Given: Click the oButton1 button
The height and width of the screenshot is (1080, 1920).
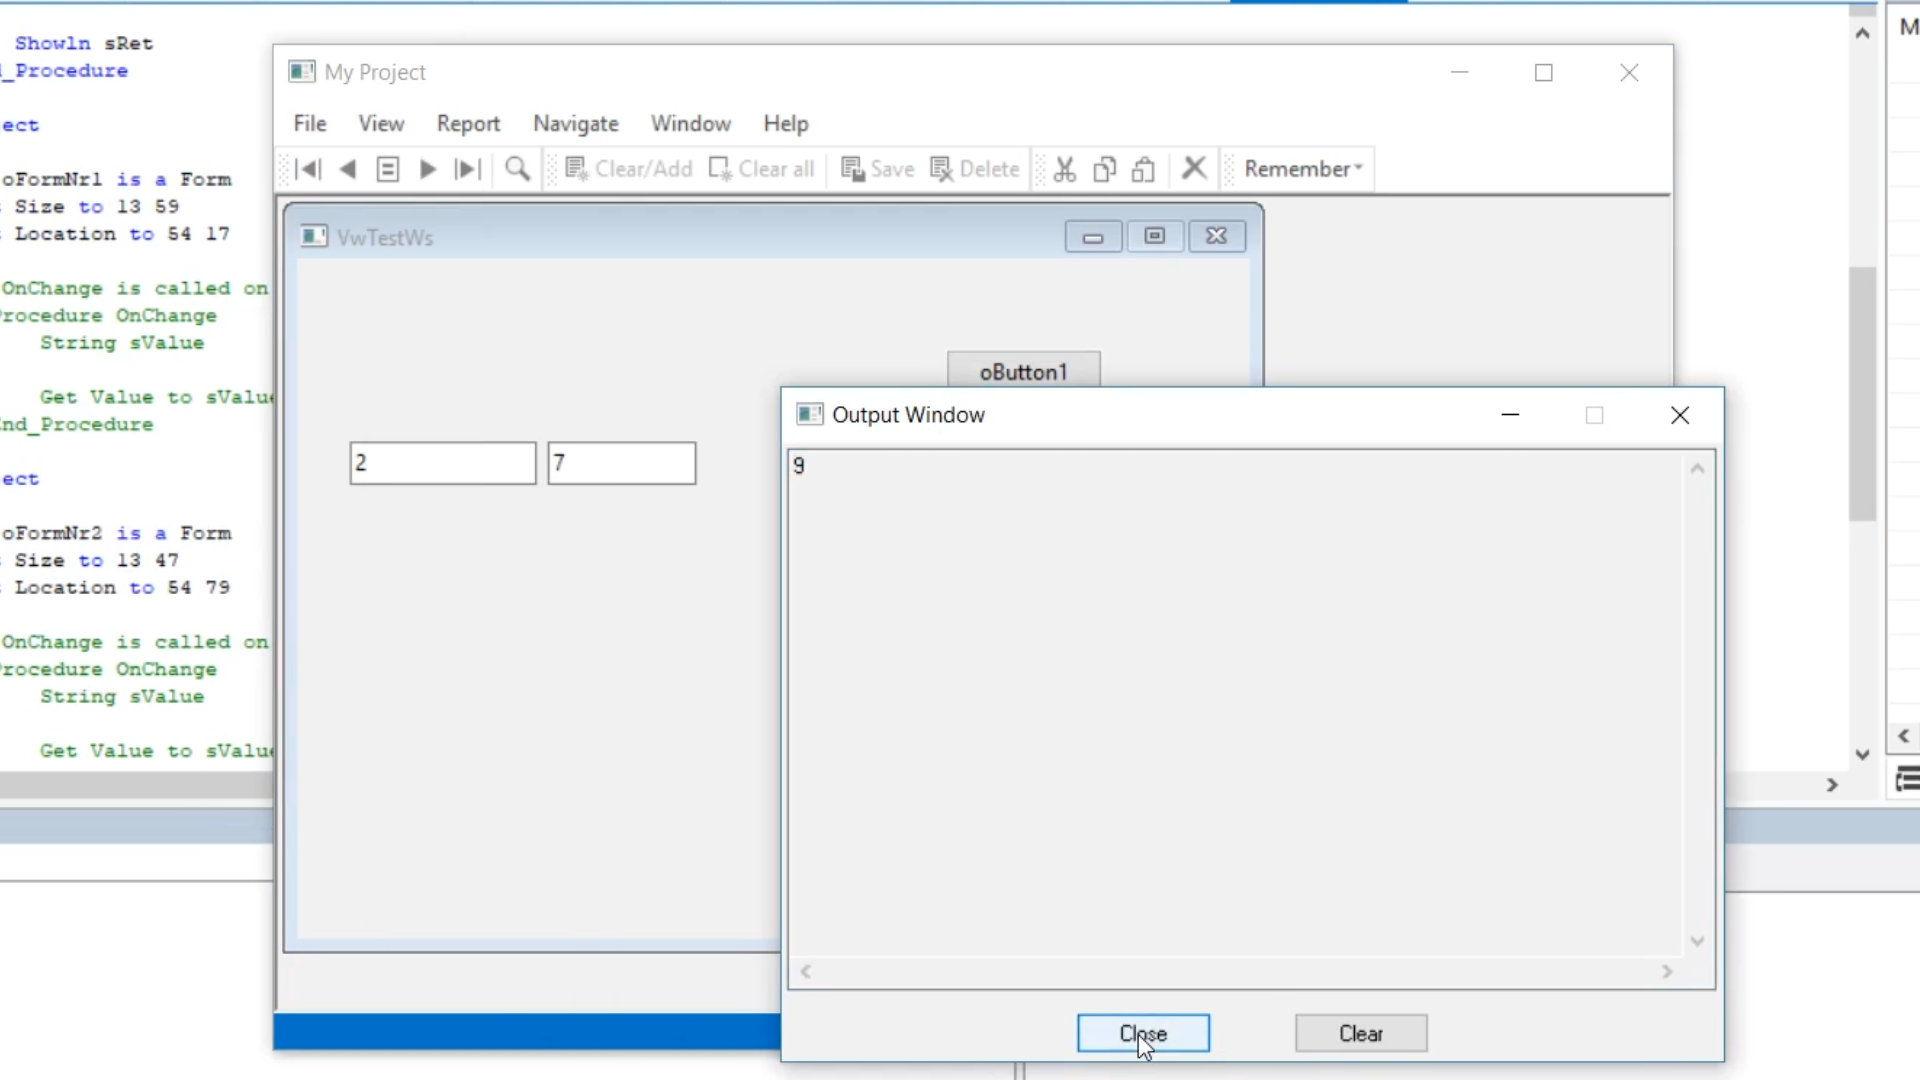Looking at the screenshot, I should click(x=1023, y=371).
